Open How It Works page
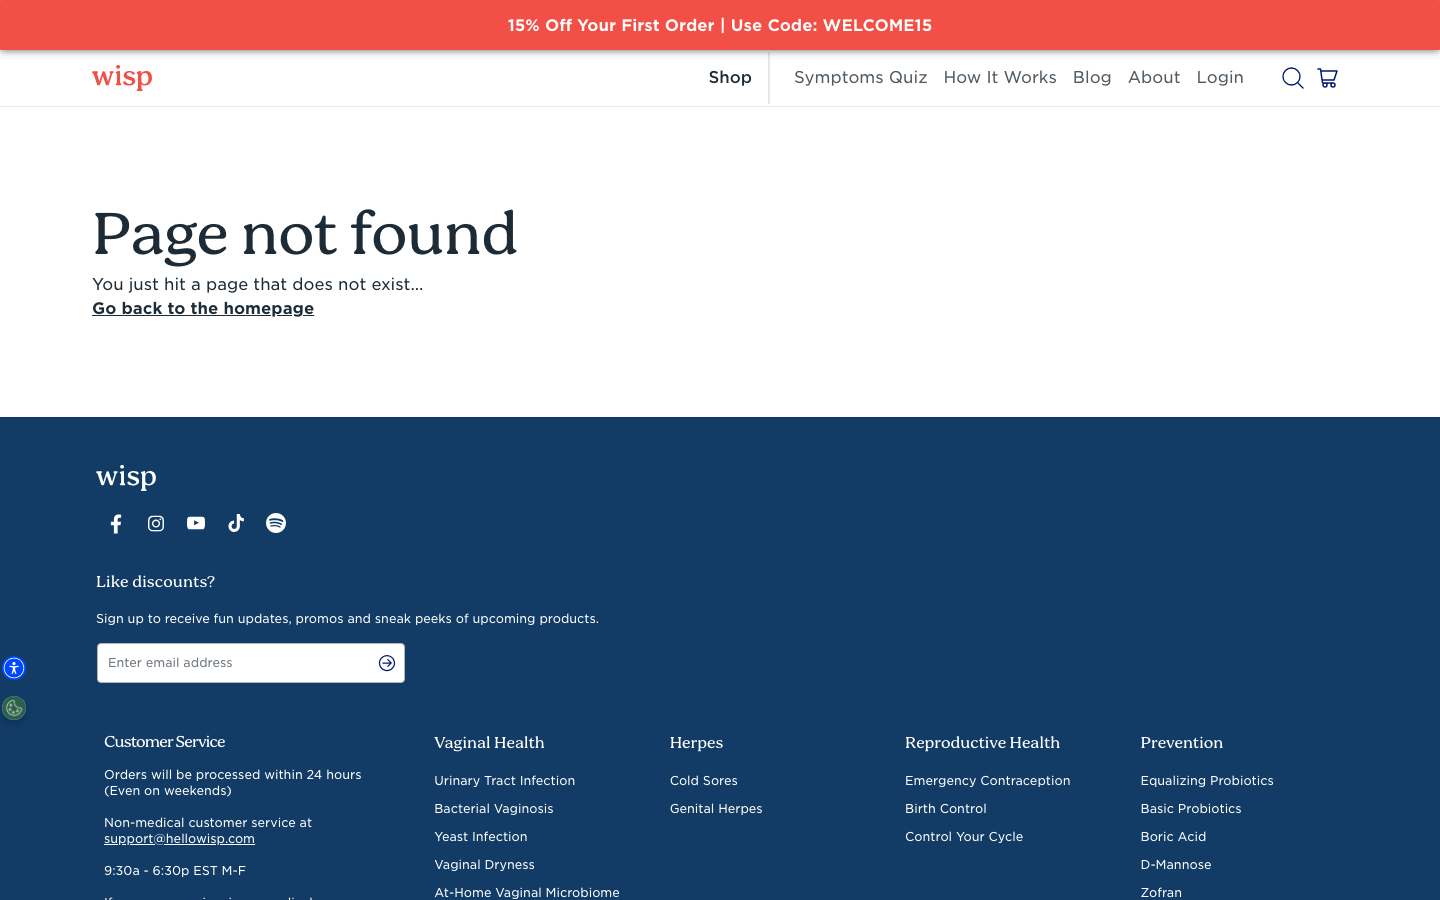1440x900 pixels. (x=999, y=78)
